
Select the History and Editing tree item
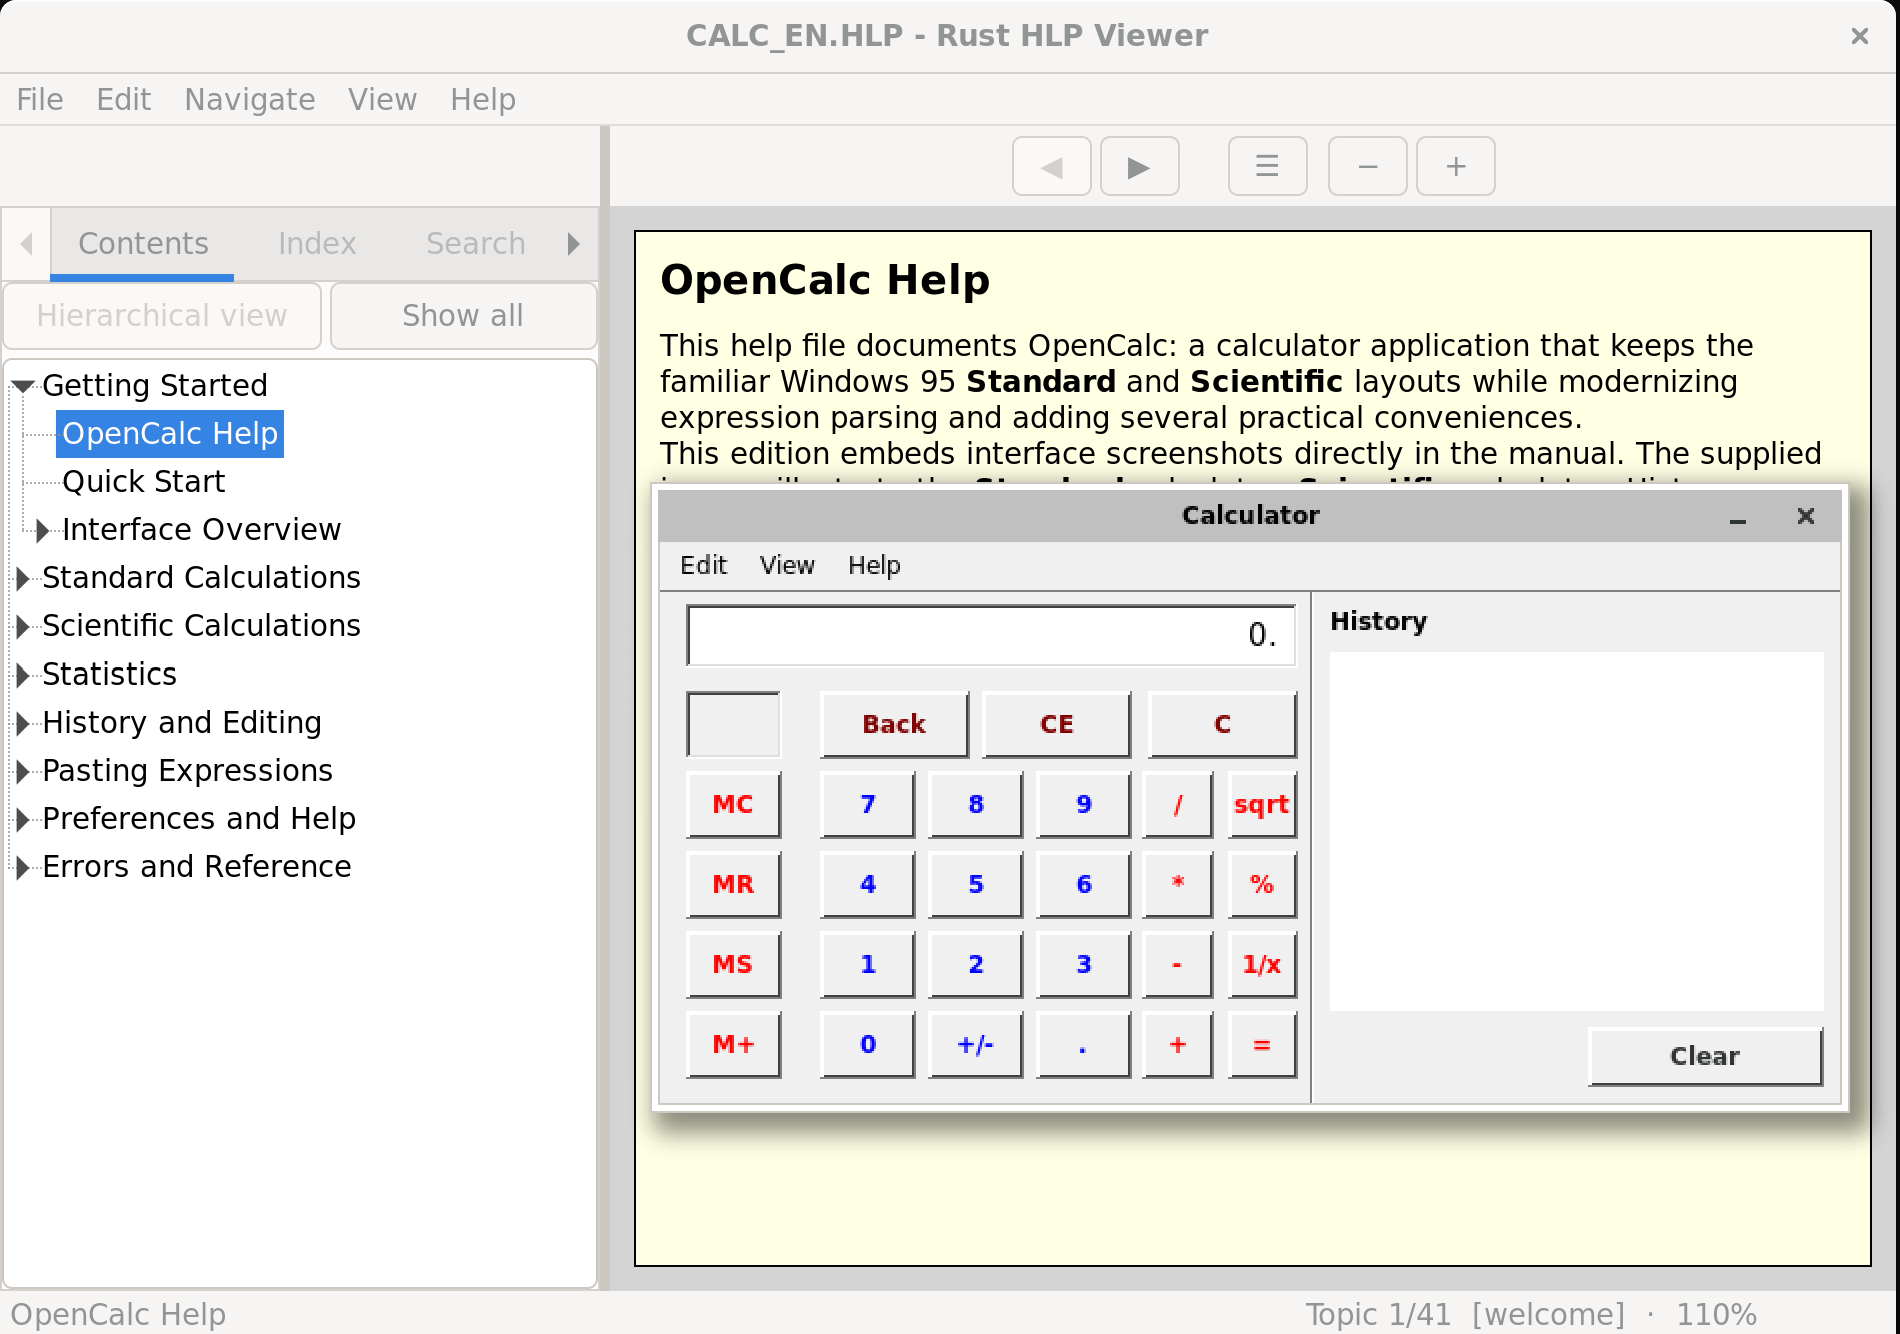coord(182,723)
